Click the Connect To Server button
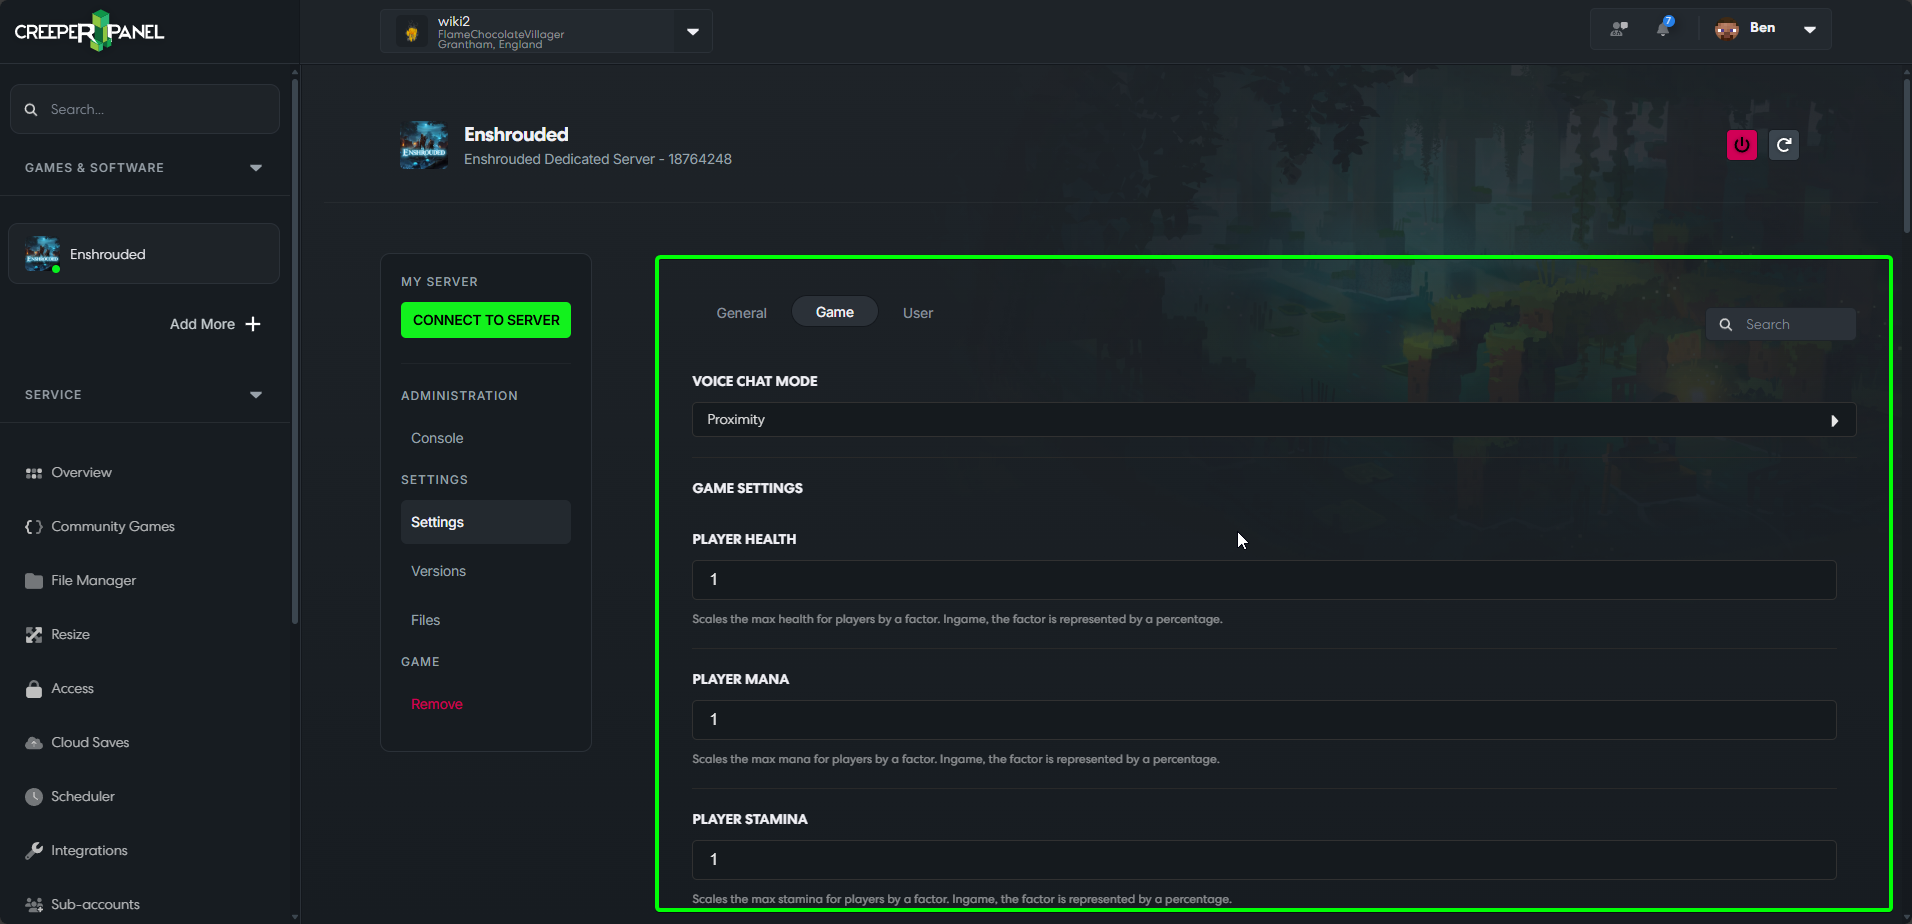The height and width of the screenshot is (924, 1912). (486, 320)
